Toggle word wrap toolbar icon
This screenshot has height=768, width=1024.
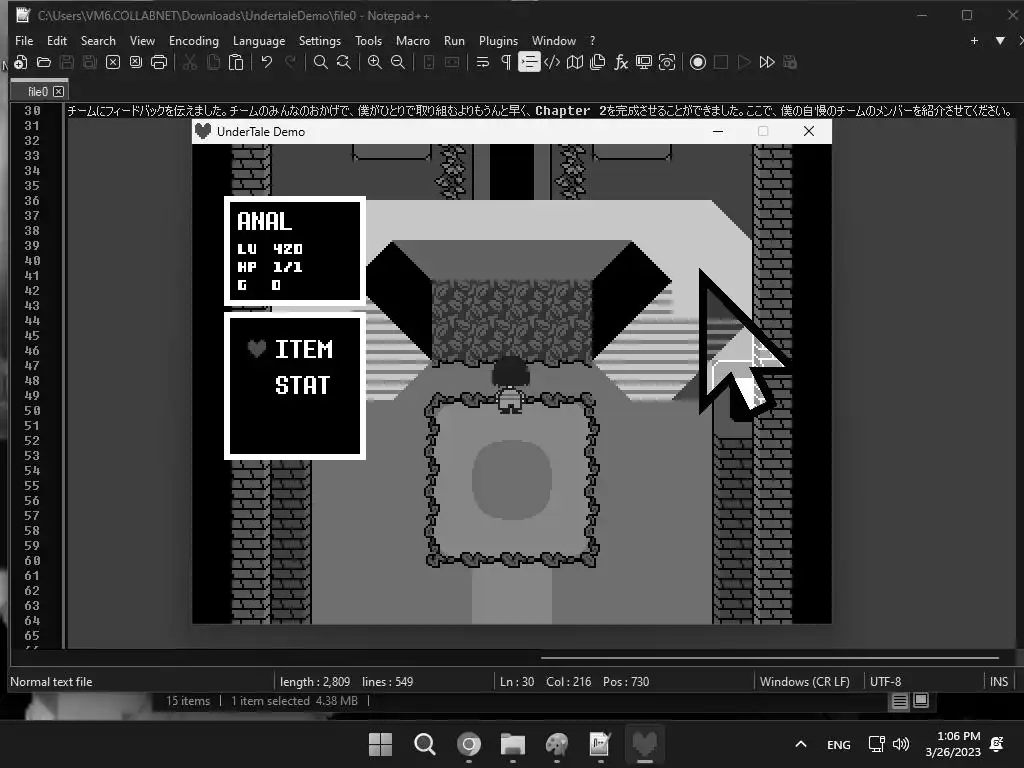483,62
